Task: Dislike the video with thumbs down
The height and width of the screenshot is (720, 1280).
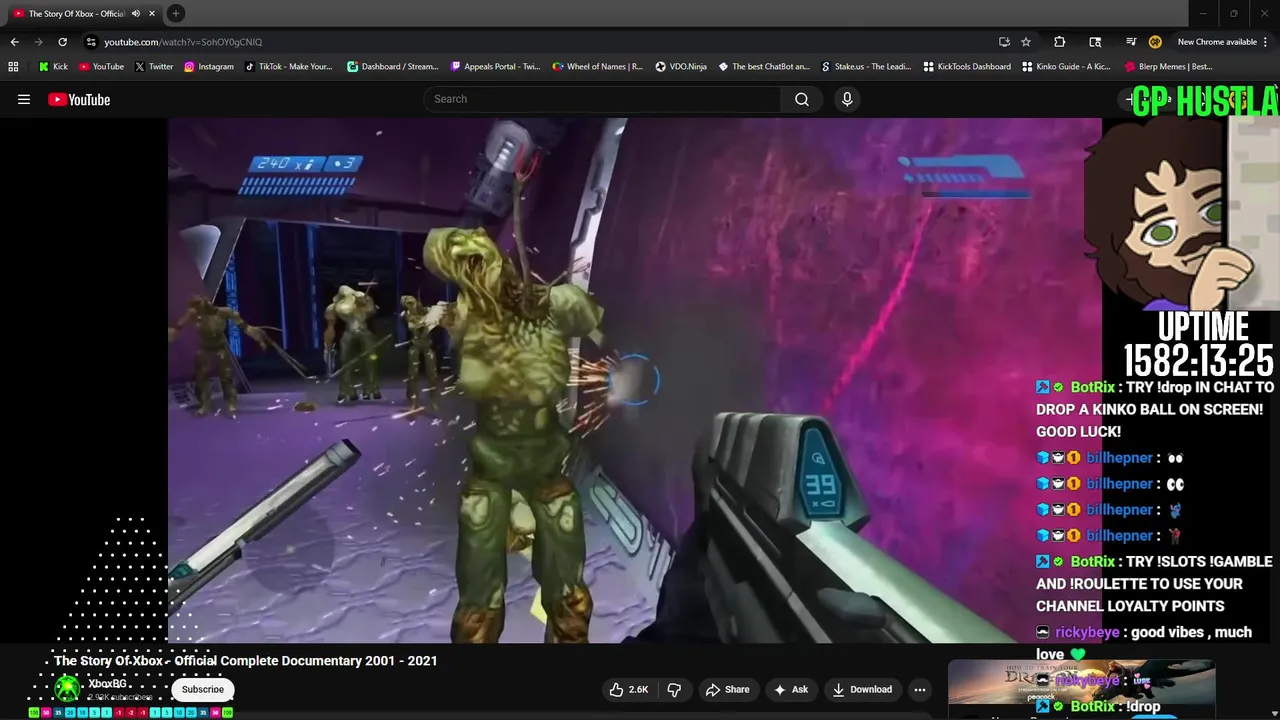Action: coord(674,689)
